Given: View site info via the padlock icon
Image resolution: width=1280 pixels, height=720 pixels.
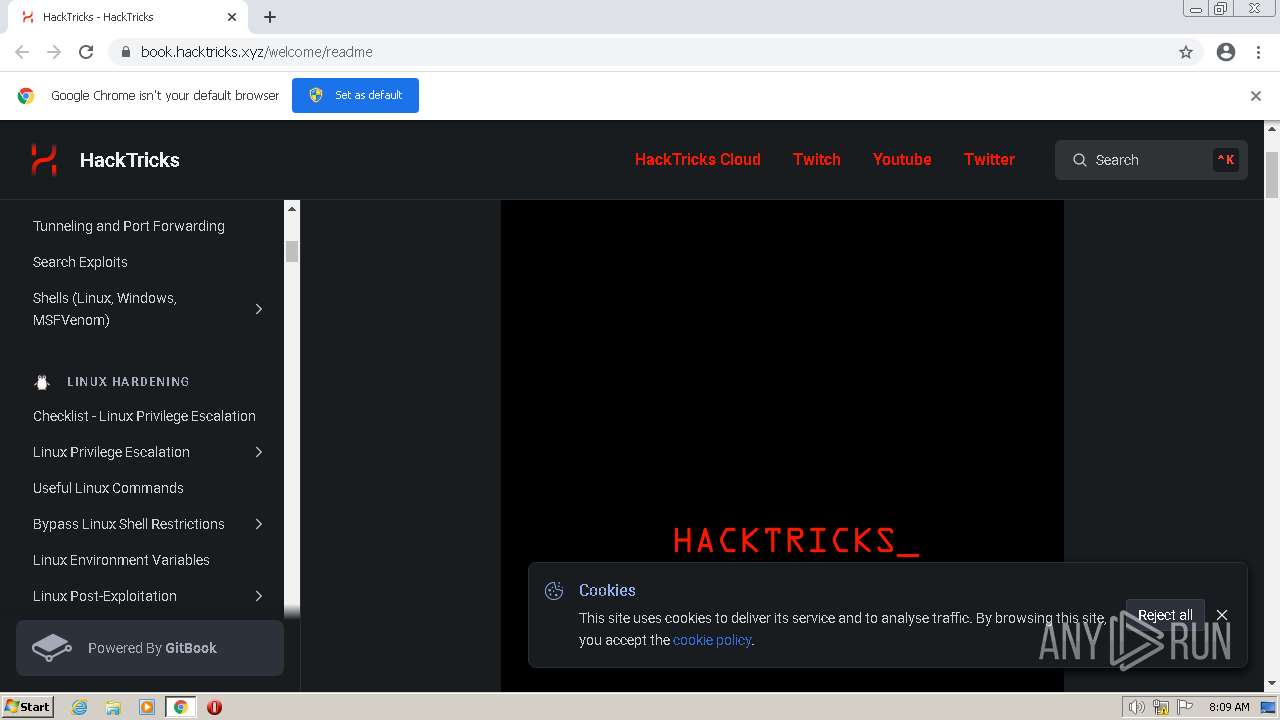Looking at the screenshot, I should pos(126,52).
